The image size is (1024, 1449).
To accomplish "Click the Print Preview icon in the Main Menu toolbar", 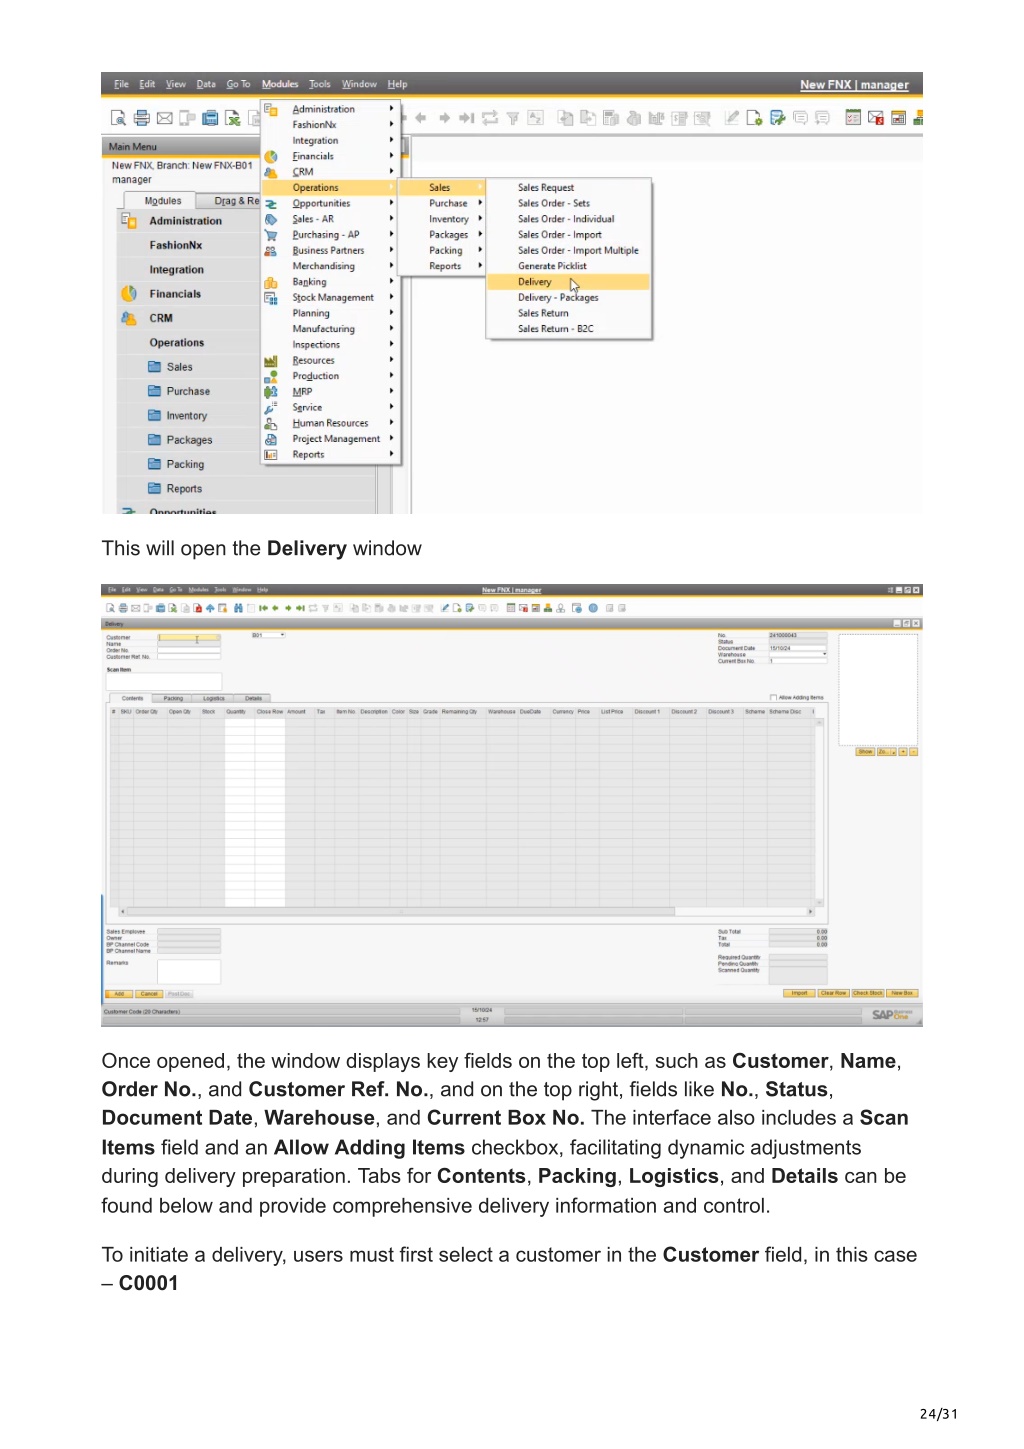I will [x=118, y=118].
